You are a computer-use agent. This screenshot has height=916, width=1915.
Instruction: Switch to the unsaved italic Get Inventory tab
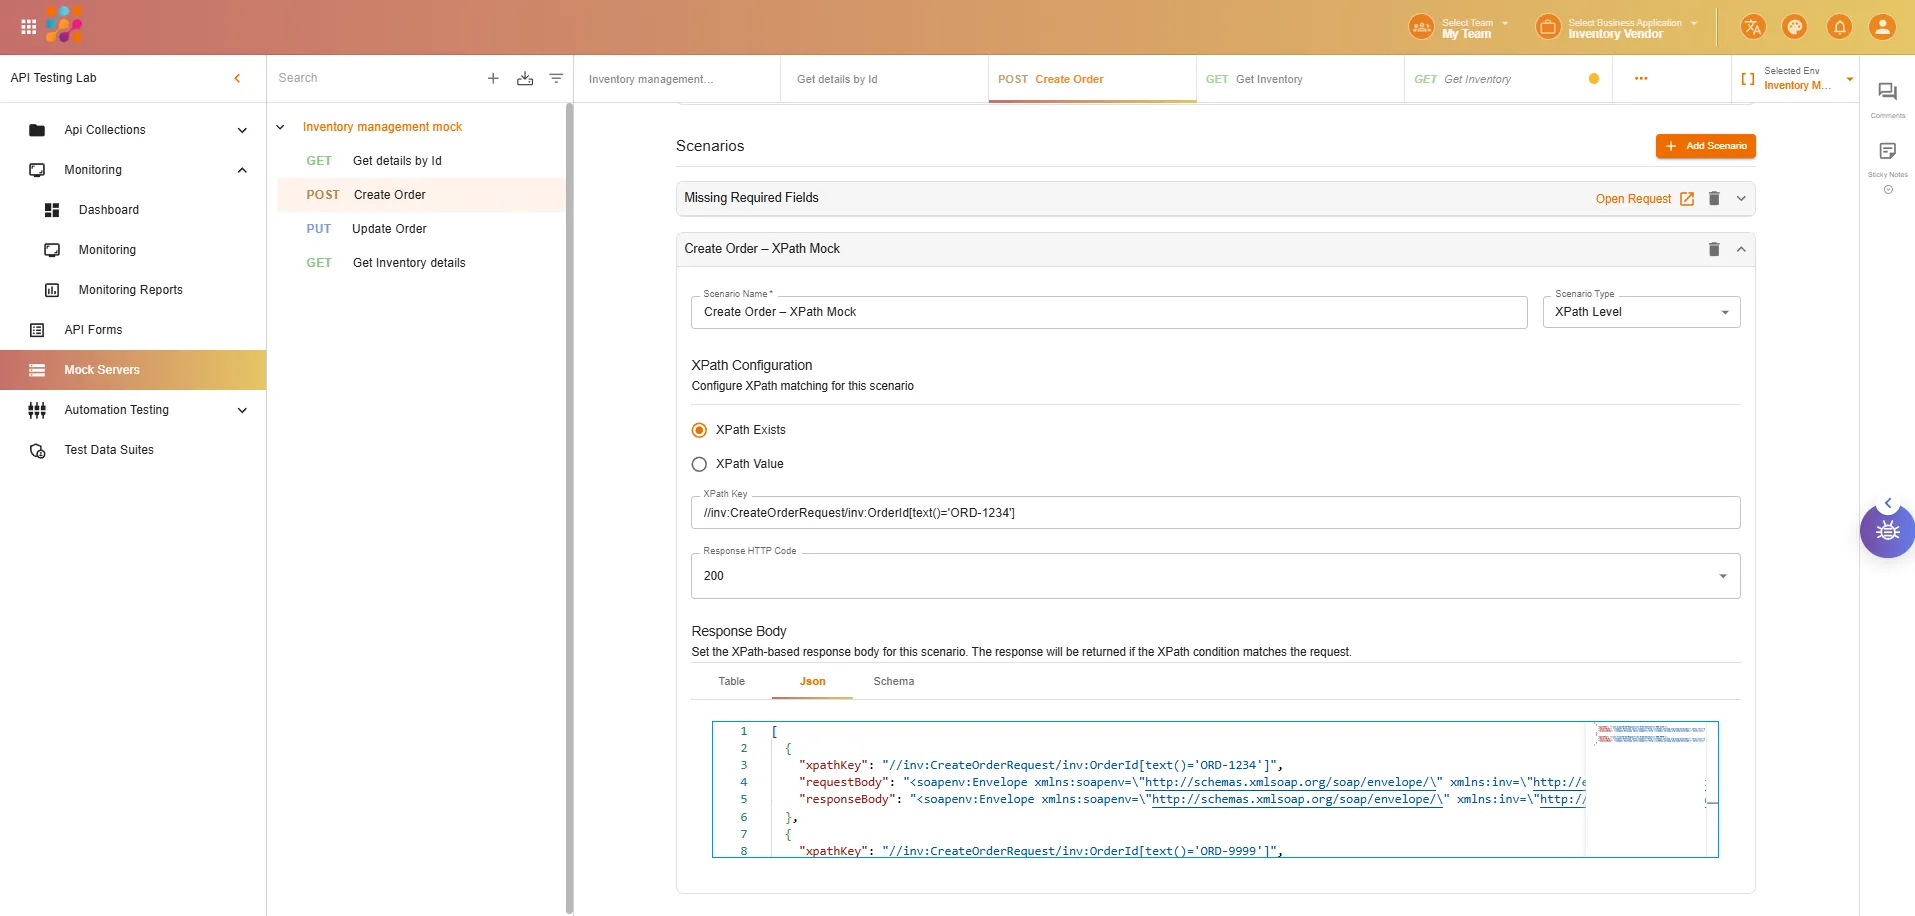1508,79
